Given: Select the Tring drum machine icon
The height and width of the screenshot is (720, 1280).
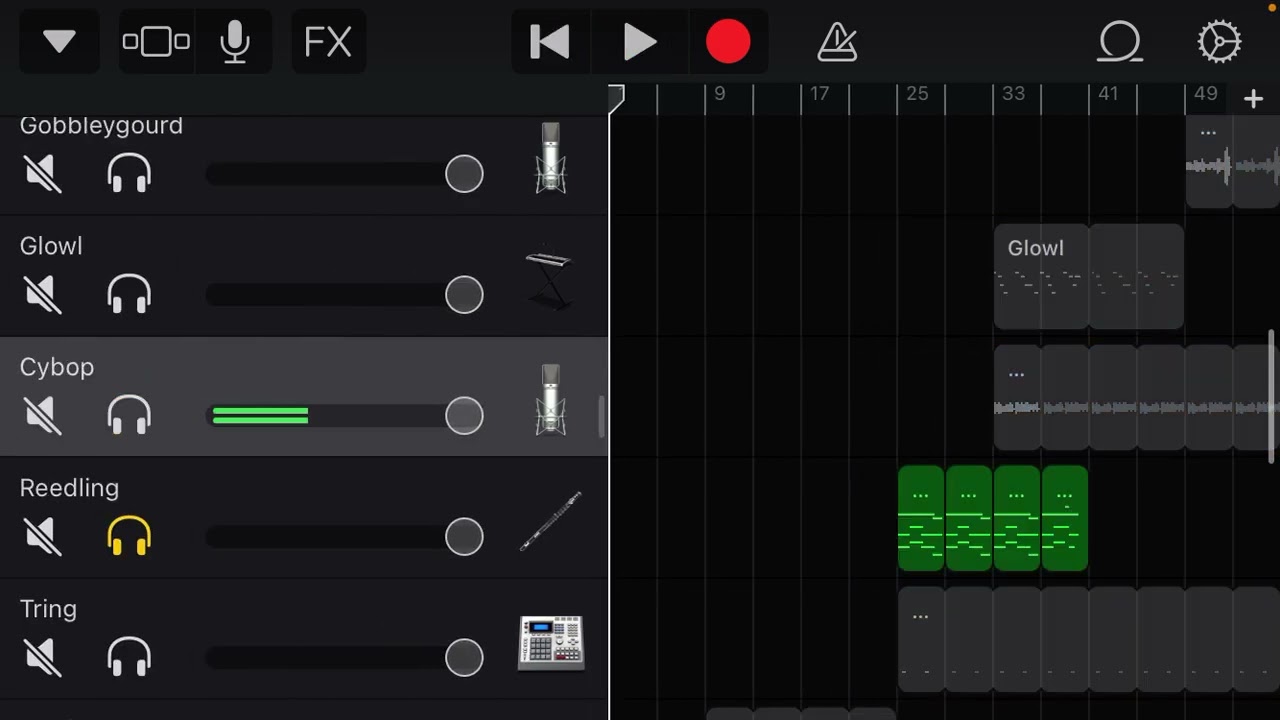Looking at the screenshot, I should 551,642.
